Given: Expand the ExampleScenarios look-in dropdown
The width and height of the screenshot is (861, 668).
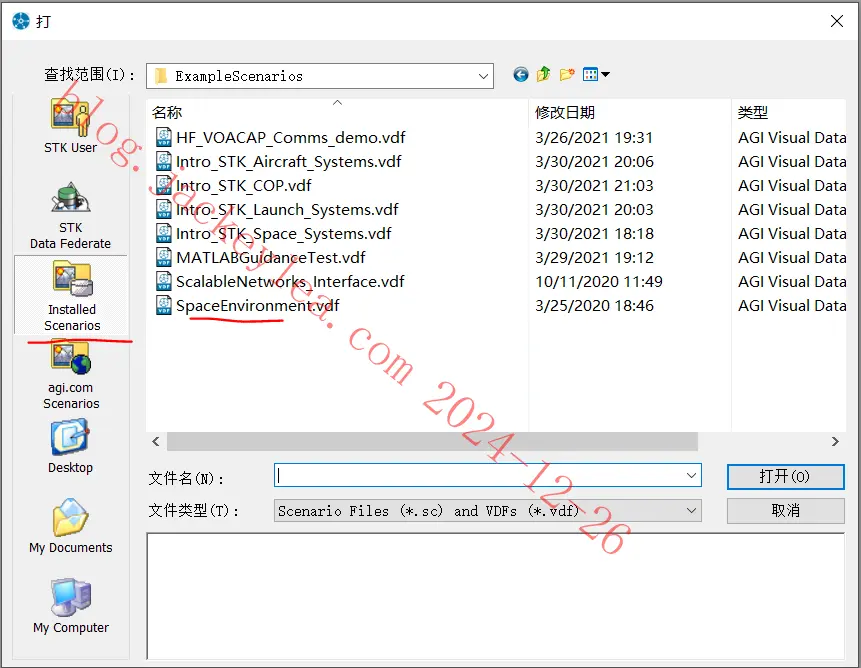Looking at the screenshot, I should [483, 76].
